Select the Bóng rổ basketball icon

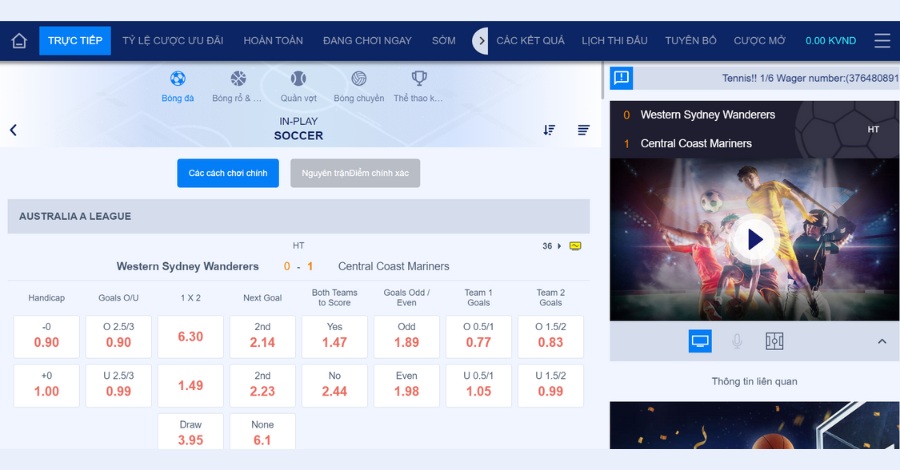238,79
